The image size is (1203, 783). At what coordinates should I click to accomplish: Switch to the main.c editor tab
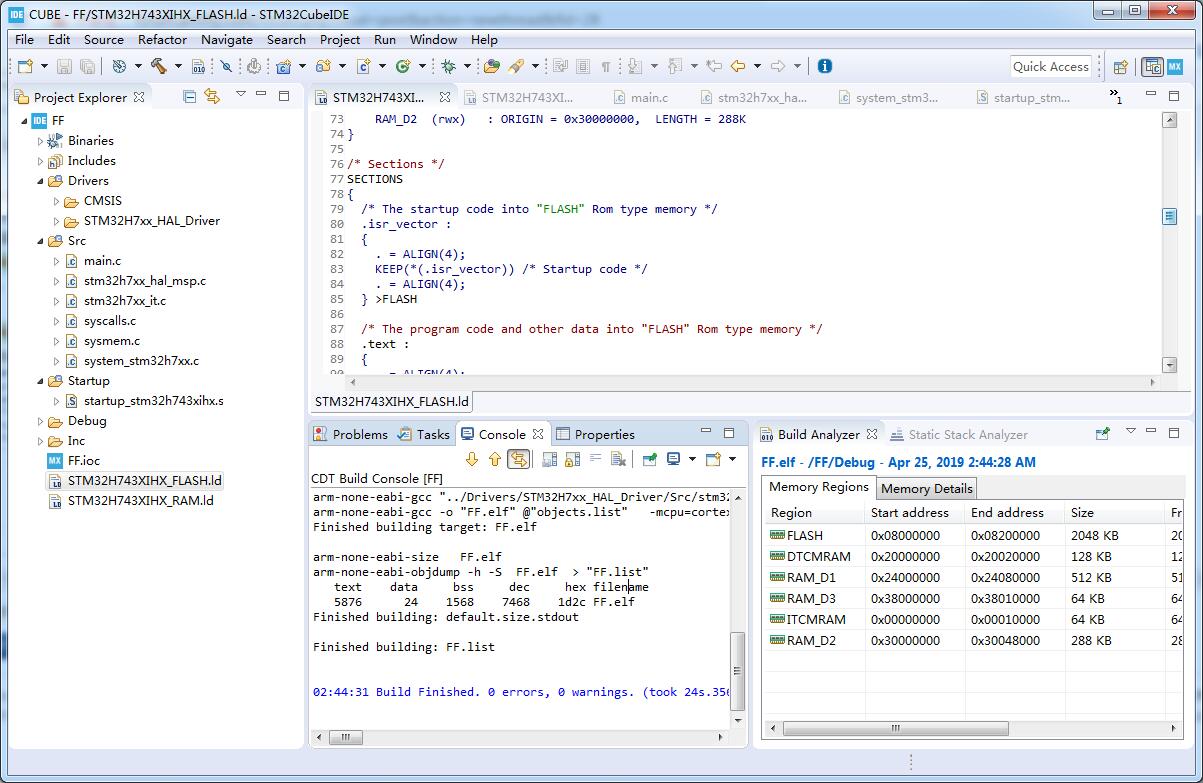(x=640, y=97)
